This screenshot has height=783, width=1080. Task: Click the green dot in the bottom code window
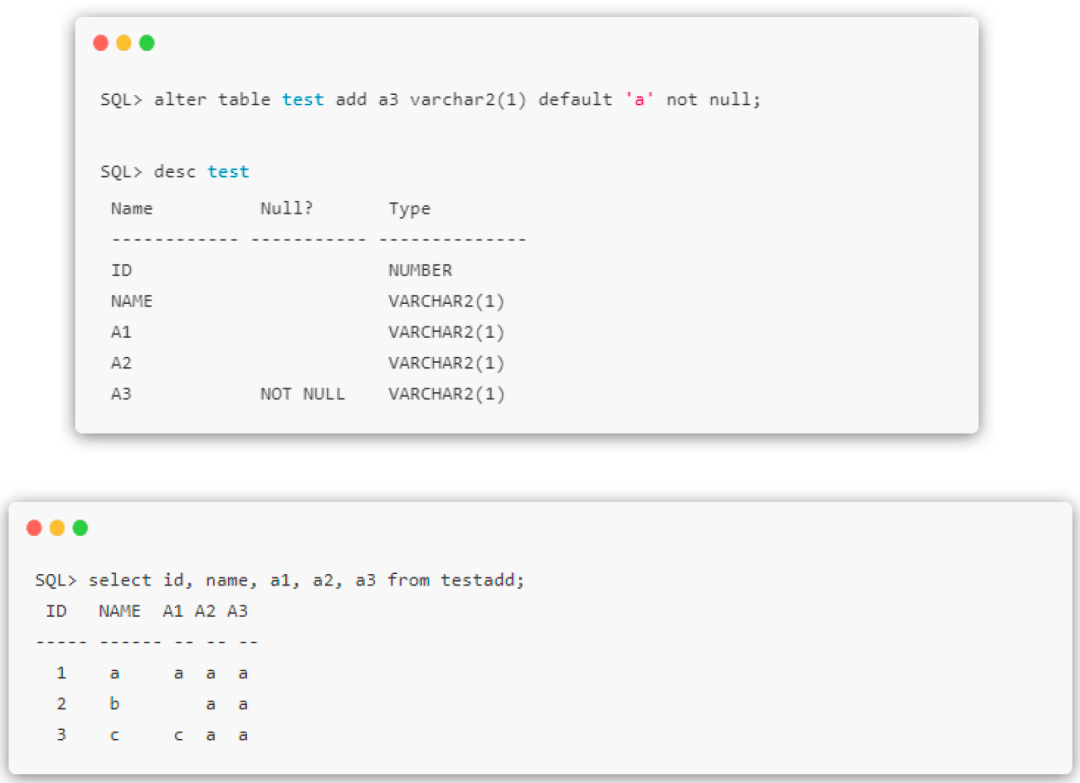pyautogui.click(x=80, y=528)
